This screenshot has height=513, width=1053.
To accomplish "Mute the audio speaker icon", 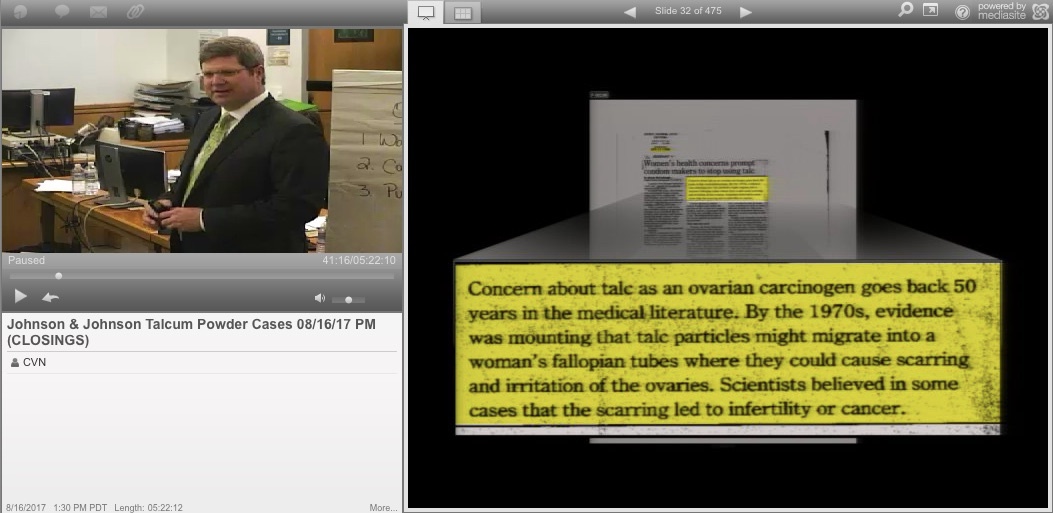I will coord(320,299).
